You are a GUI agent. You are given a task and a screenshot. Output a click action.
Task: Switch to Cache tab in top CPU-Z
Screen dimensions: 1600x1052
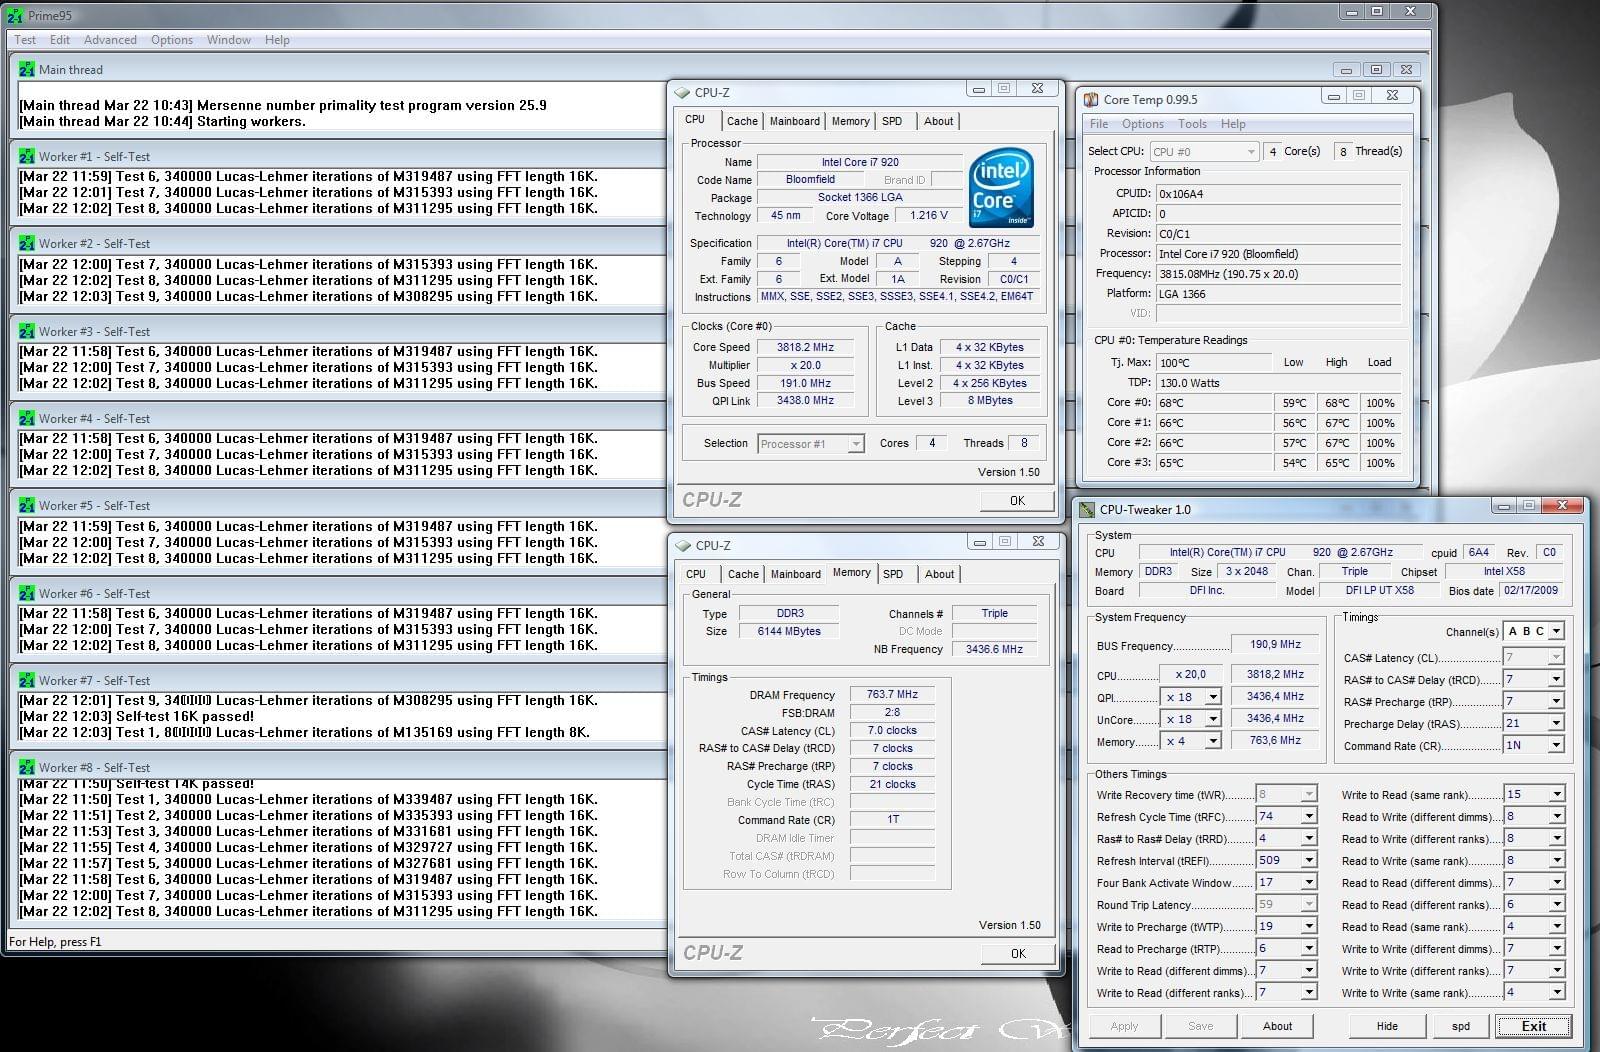(742, 121)
